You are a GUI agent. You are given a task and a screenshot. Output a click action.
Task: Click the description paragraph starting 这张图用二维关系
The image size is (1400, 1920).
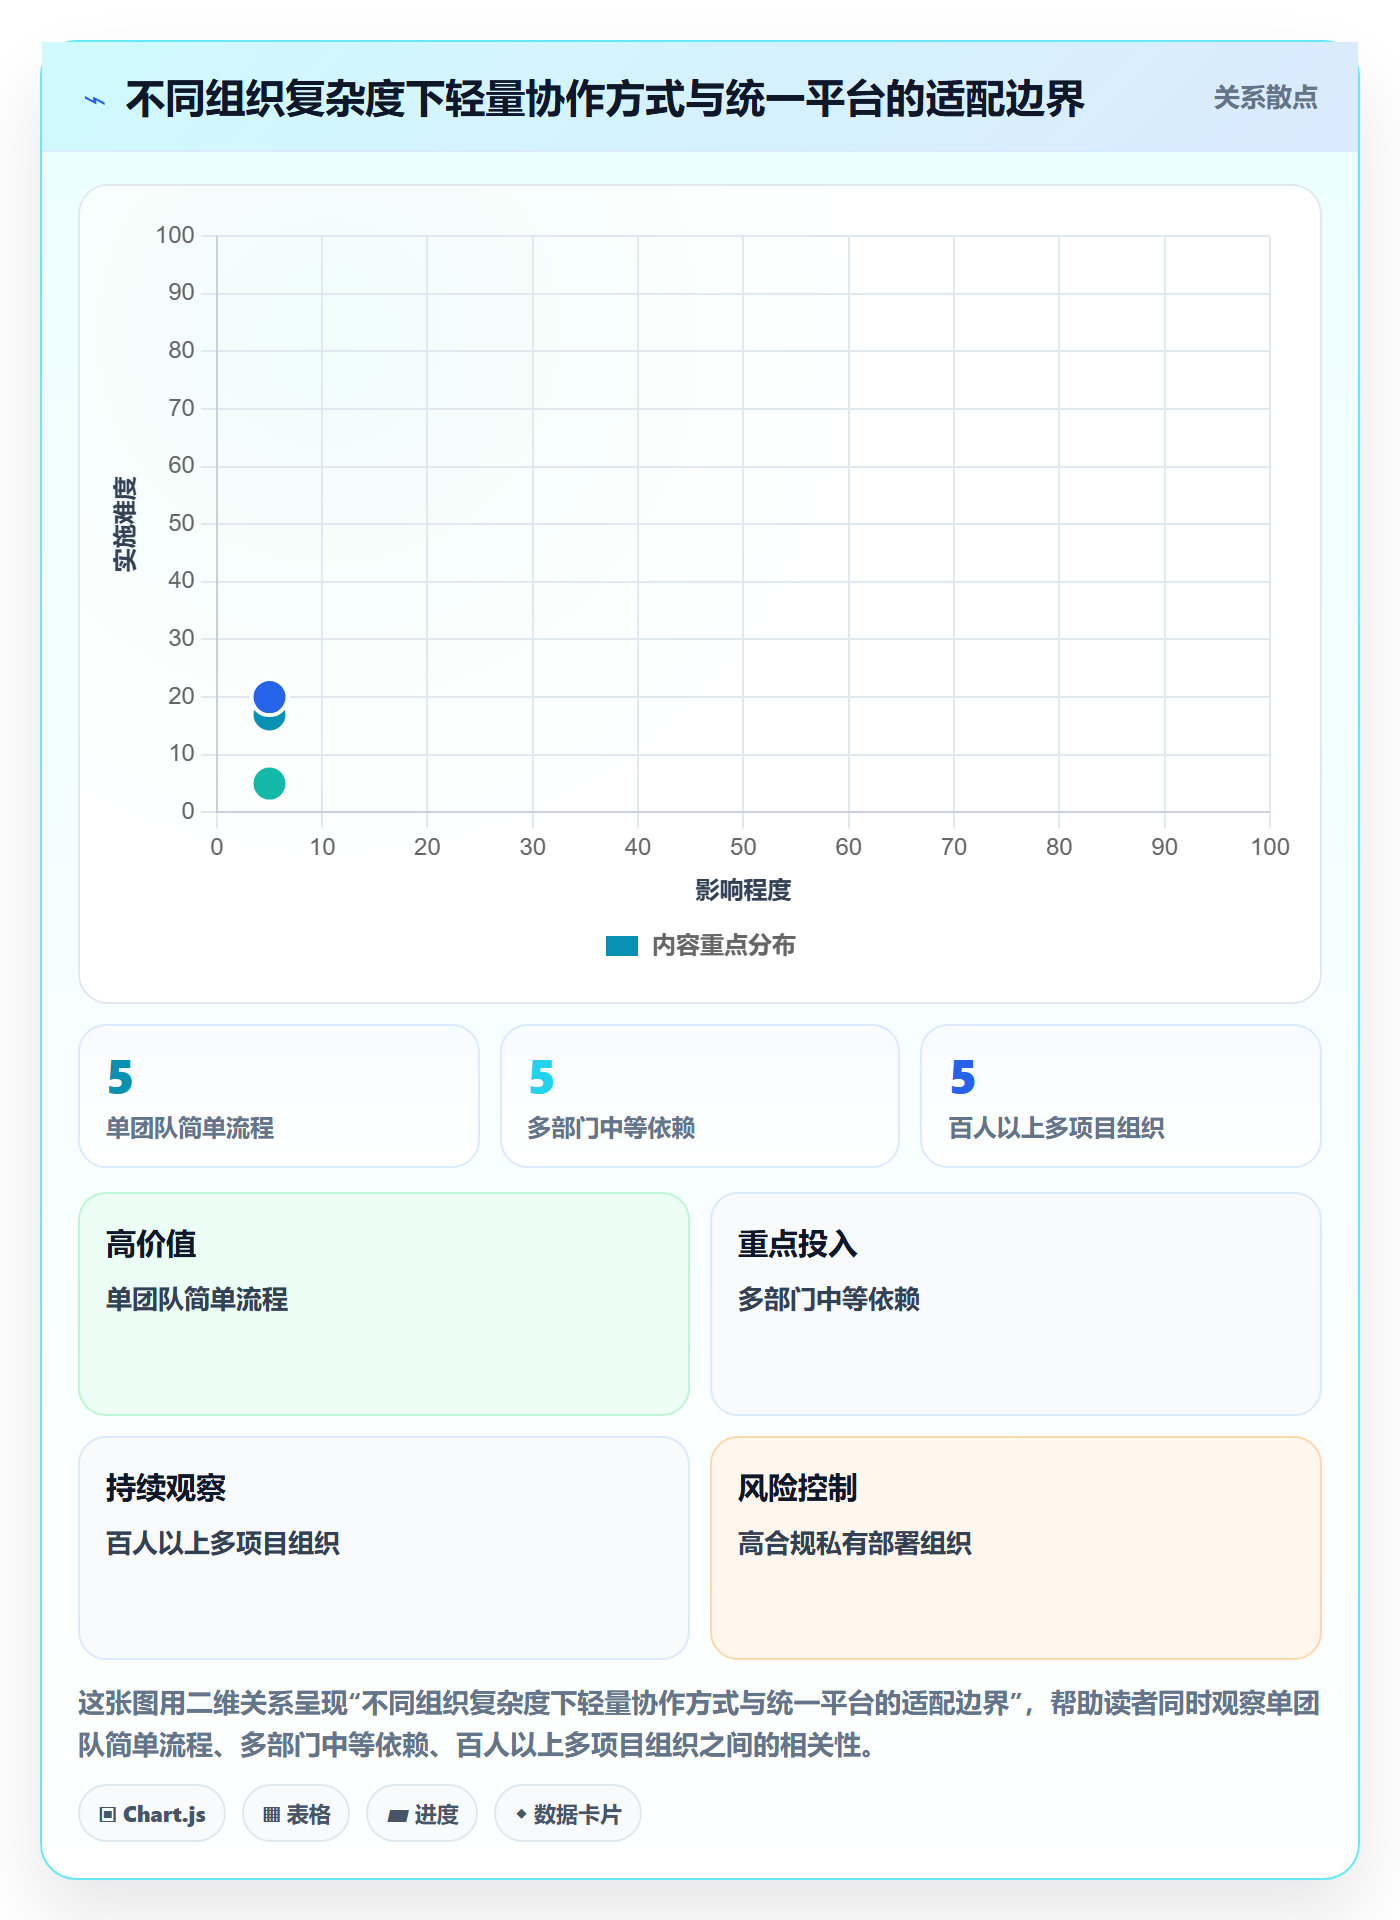[x=700, y=1724]
